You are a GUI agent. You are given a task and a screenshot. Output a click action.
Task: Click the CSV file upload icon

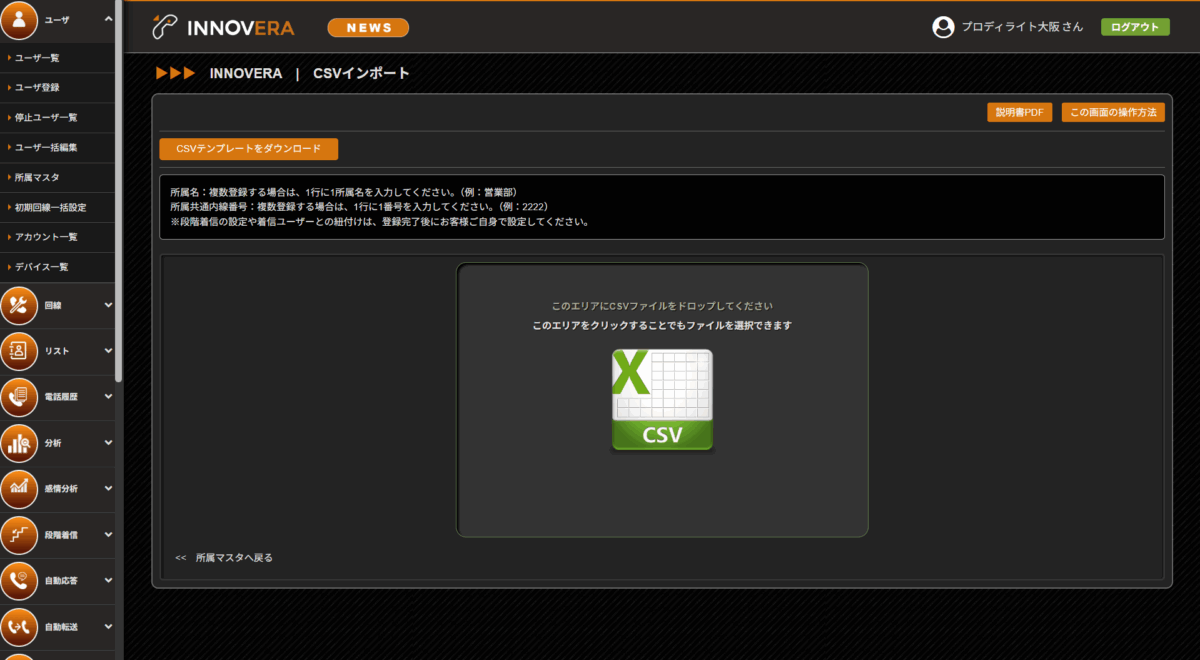(662, 400)
